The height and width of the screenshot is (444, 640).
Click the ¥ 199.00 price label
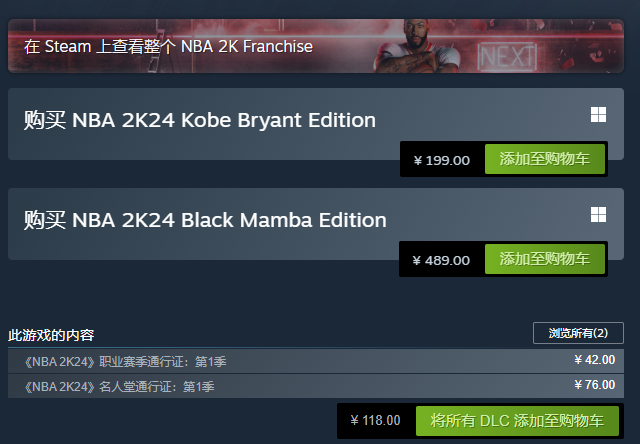click(x=441, y=161)
